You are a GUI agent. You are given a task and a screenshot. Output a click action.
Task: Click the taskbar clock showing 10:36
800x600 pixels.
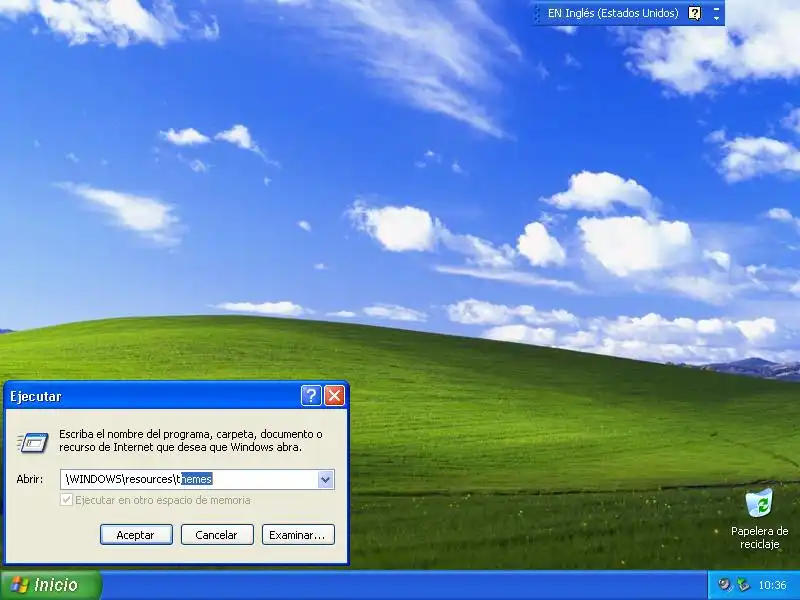click(x=772, y=585)
